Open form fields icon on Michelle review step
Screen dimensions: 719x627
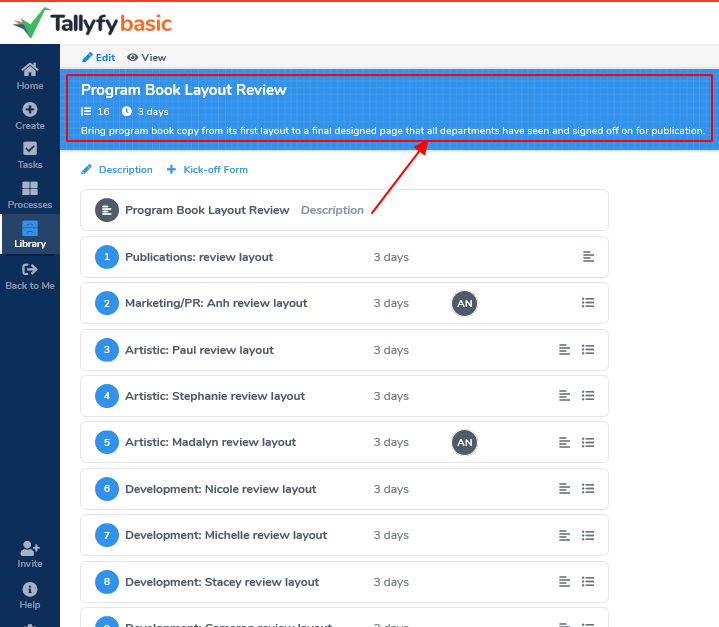point(588,535)
